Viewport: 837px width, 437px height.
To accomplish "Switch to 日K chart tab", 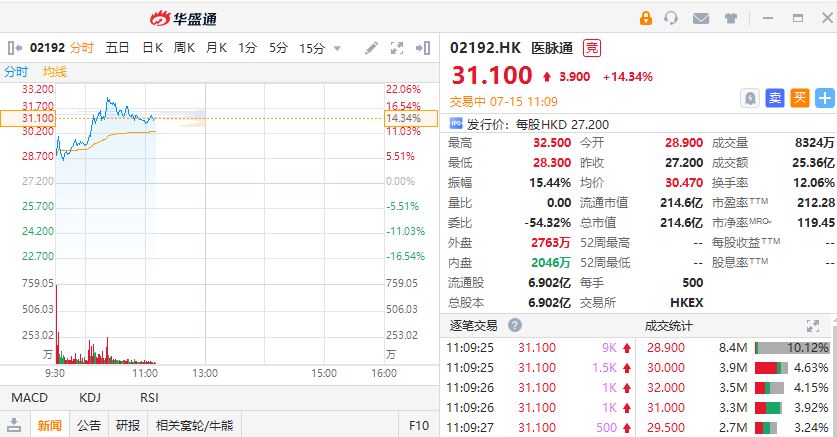I will 152,47.
